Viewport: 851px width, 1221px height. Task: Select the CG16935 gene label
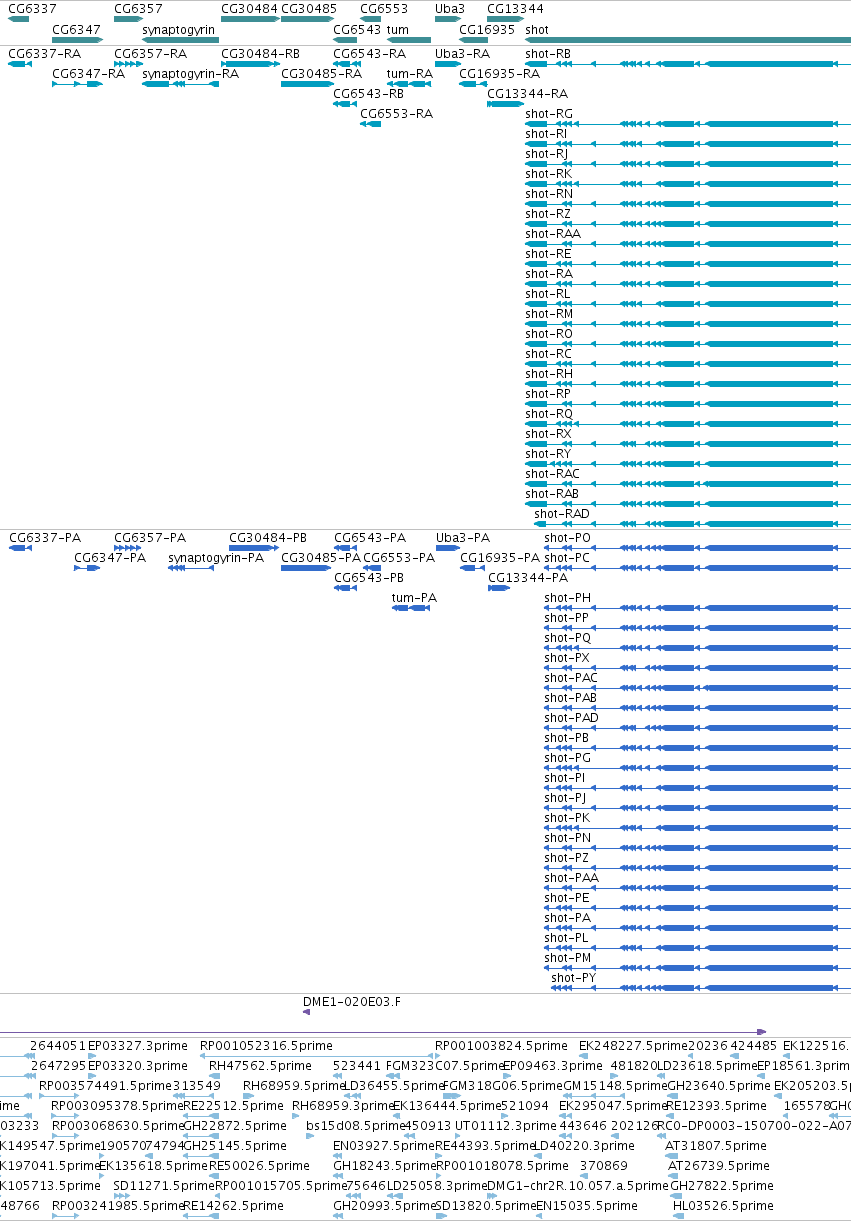[x=487, y=30]
